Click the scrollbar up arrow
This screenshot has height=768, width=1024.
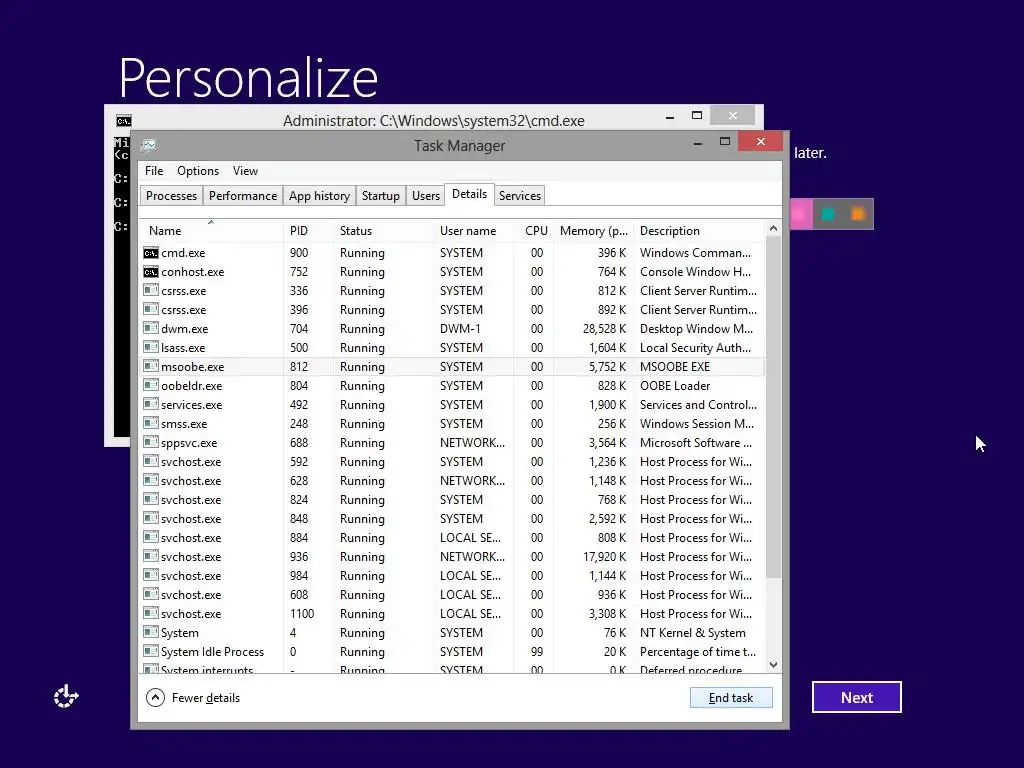(x=773, y=229)
